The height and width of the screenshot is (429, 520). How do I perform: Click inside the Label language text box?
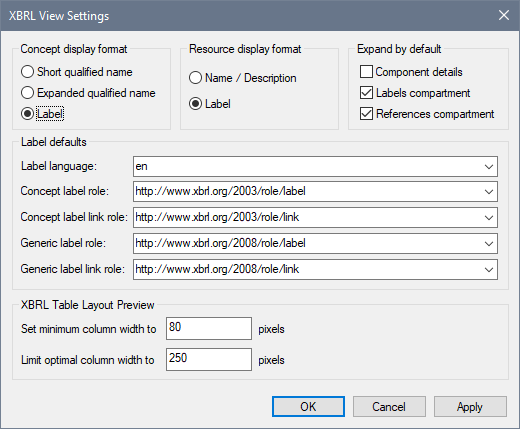[x=307, y=166]
